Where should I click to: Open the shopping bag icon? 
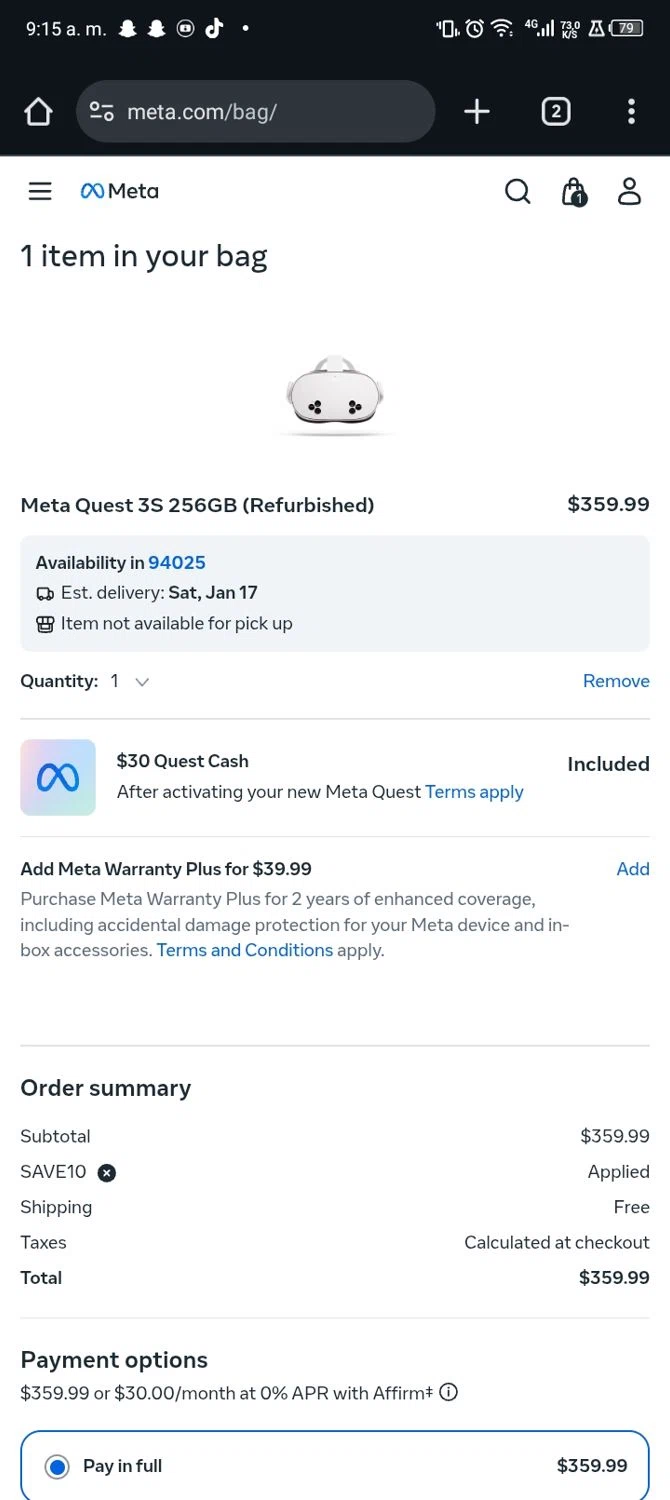pos(573,191)
